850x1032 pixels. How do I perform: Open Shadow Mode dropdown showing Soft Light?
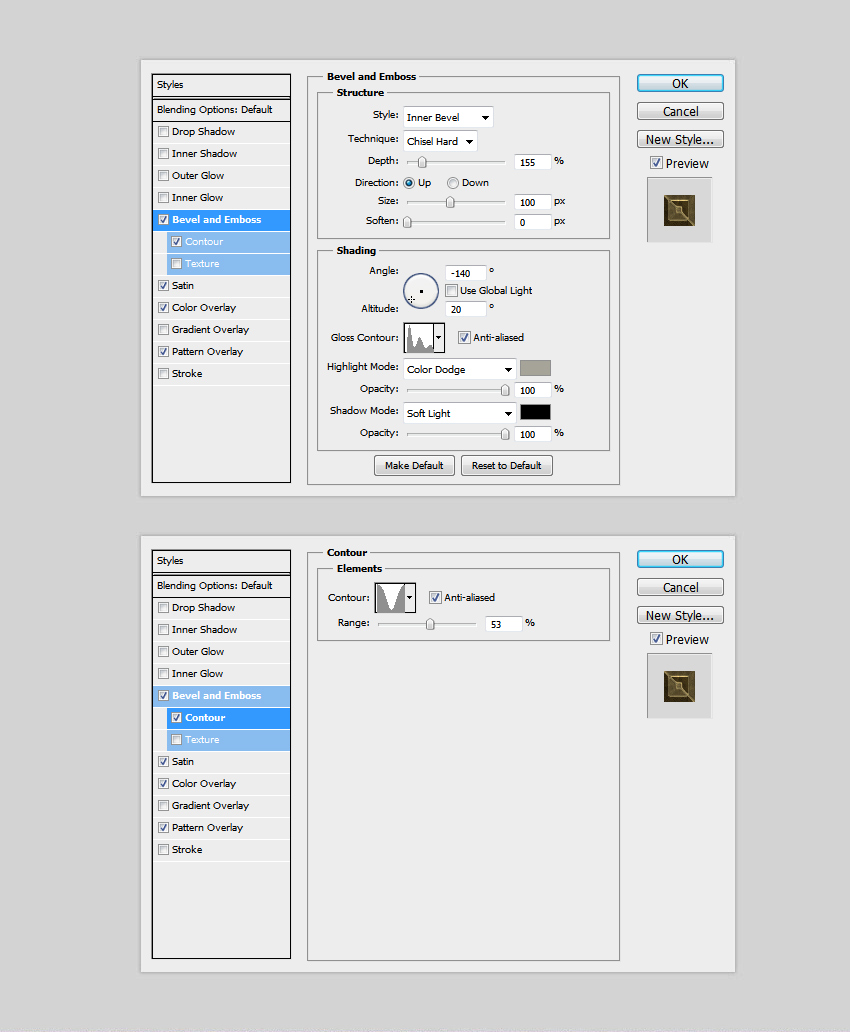tap(460, 413)
